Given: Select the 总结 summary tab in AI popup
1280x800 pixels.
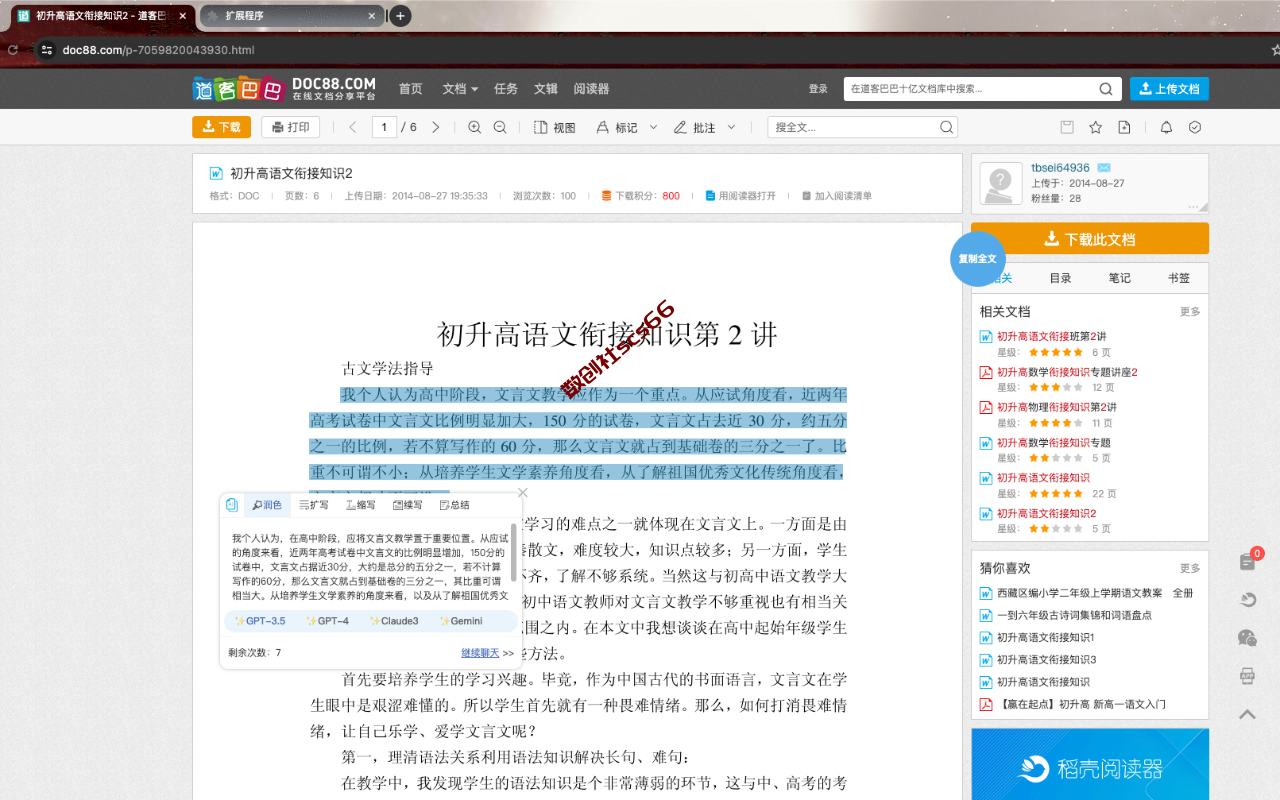Looking at the screenshot, I should 455,505.
